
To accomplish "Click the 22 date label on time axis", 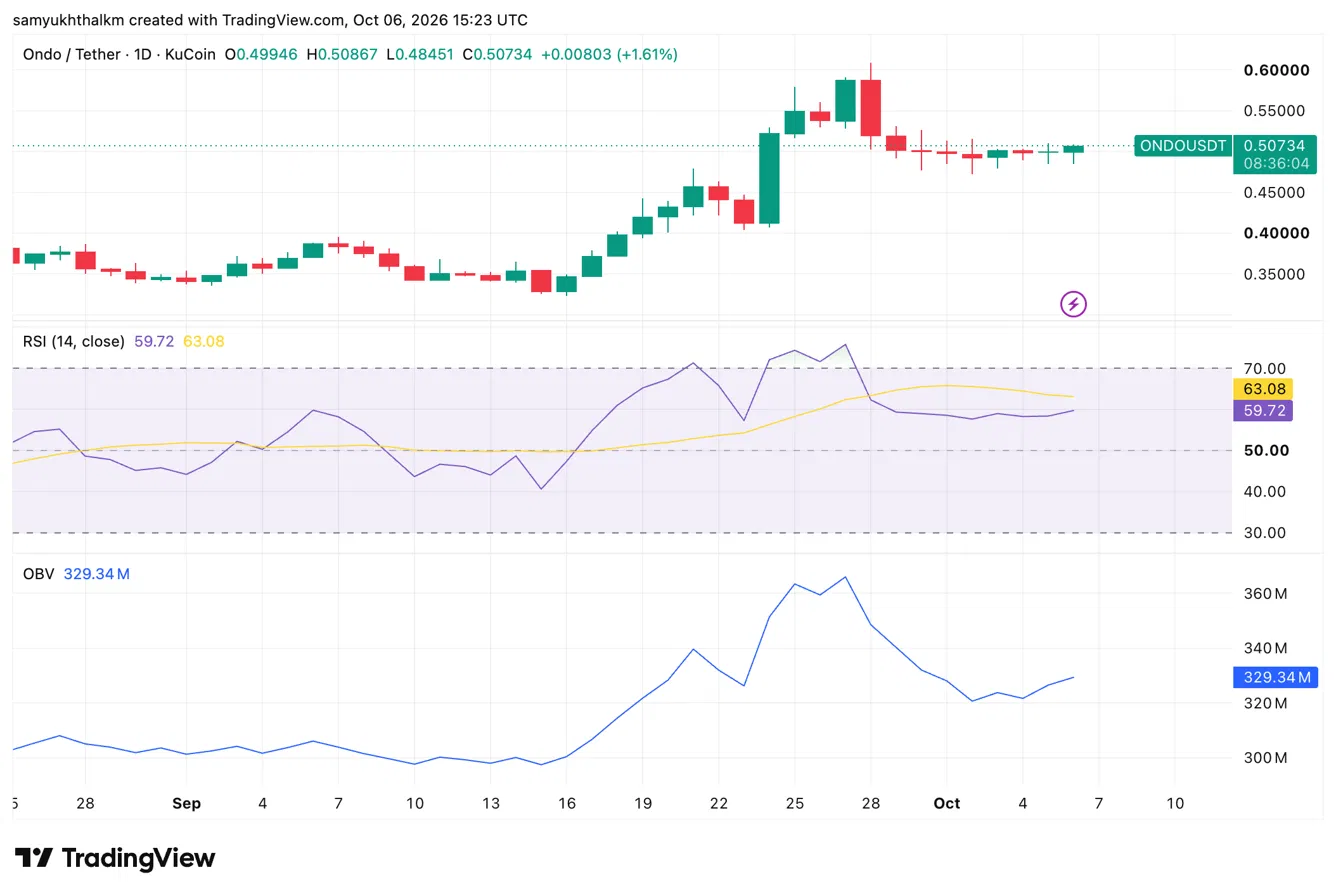I will pyautogui.click(x=718, y=803).
